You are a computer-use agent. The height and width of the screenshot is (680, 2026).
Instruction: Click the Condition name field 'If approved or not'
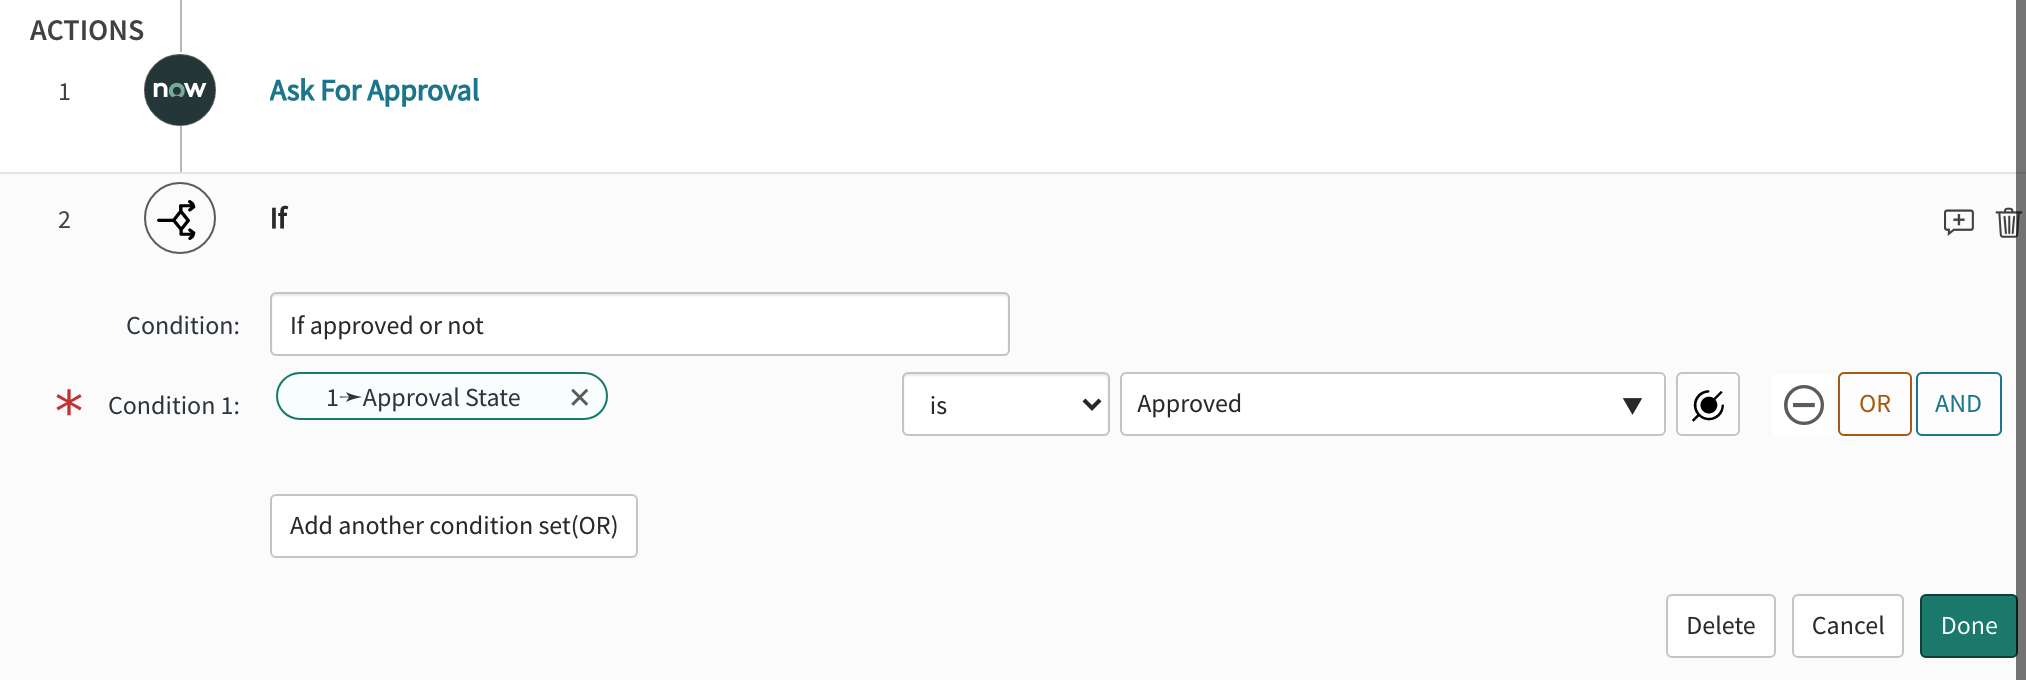click(639, 324)
